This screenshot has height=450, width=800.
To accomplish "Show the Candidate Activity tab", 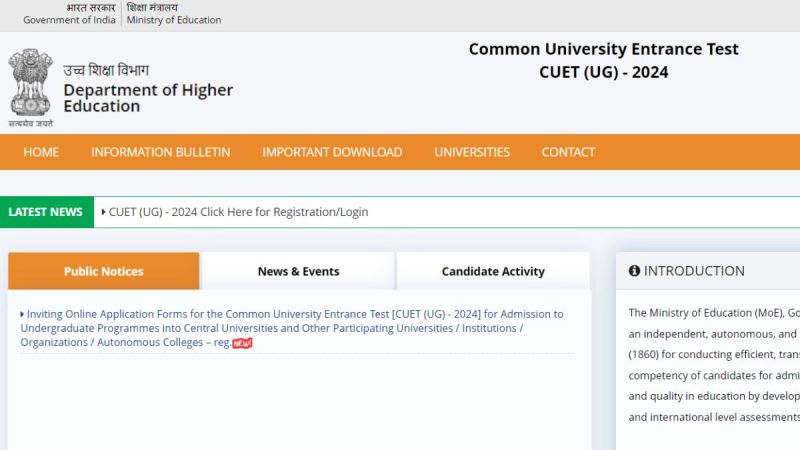I will click(x=493, y=271).
